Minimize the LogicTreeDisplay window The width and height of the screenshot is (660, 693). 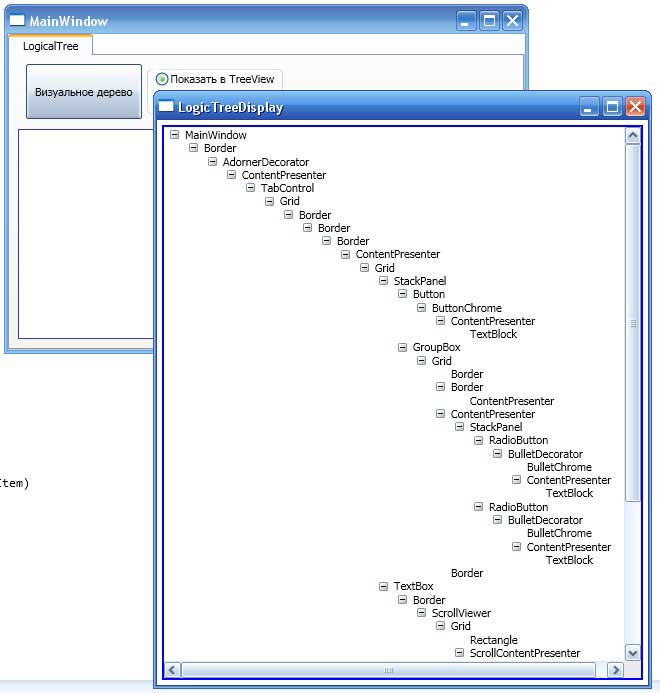pos(589,107)
